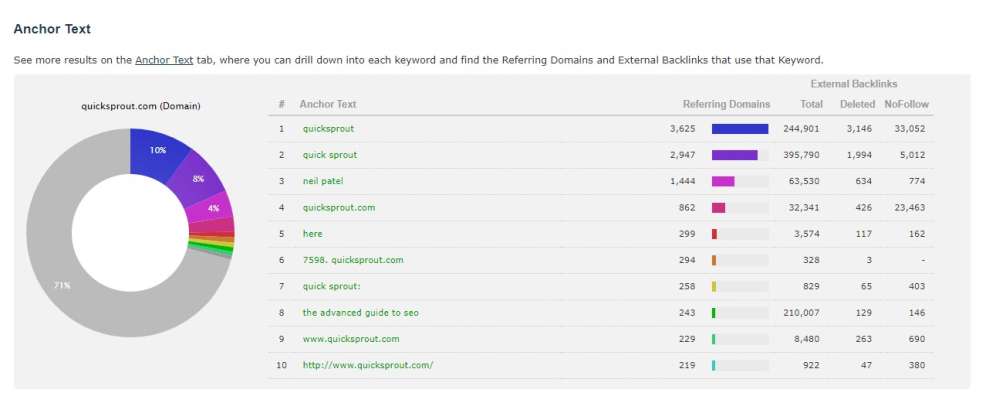Select the 1,994 deleted value

(x=859, y=155)
